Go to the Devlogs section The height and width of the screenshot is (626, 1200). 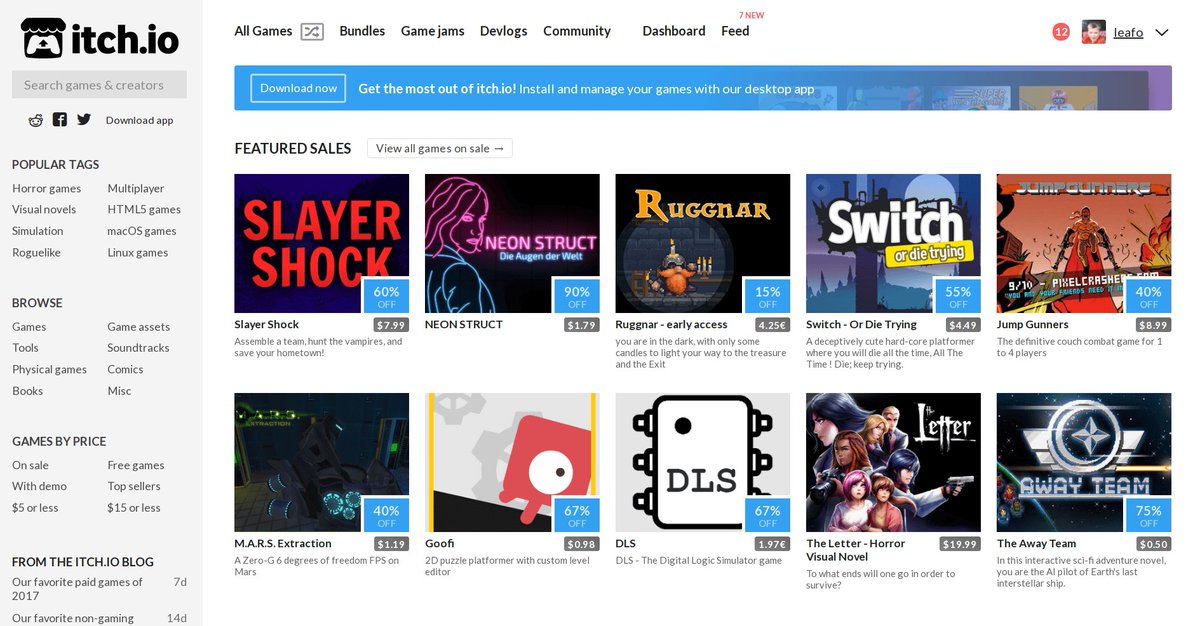pyautogui.click(x=503, y=31)
